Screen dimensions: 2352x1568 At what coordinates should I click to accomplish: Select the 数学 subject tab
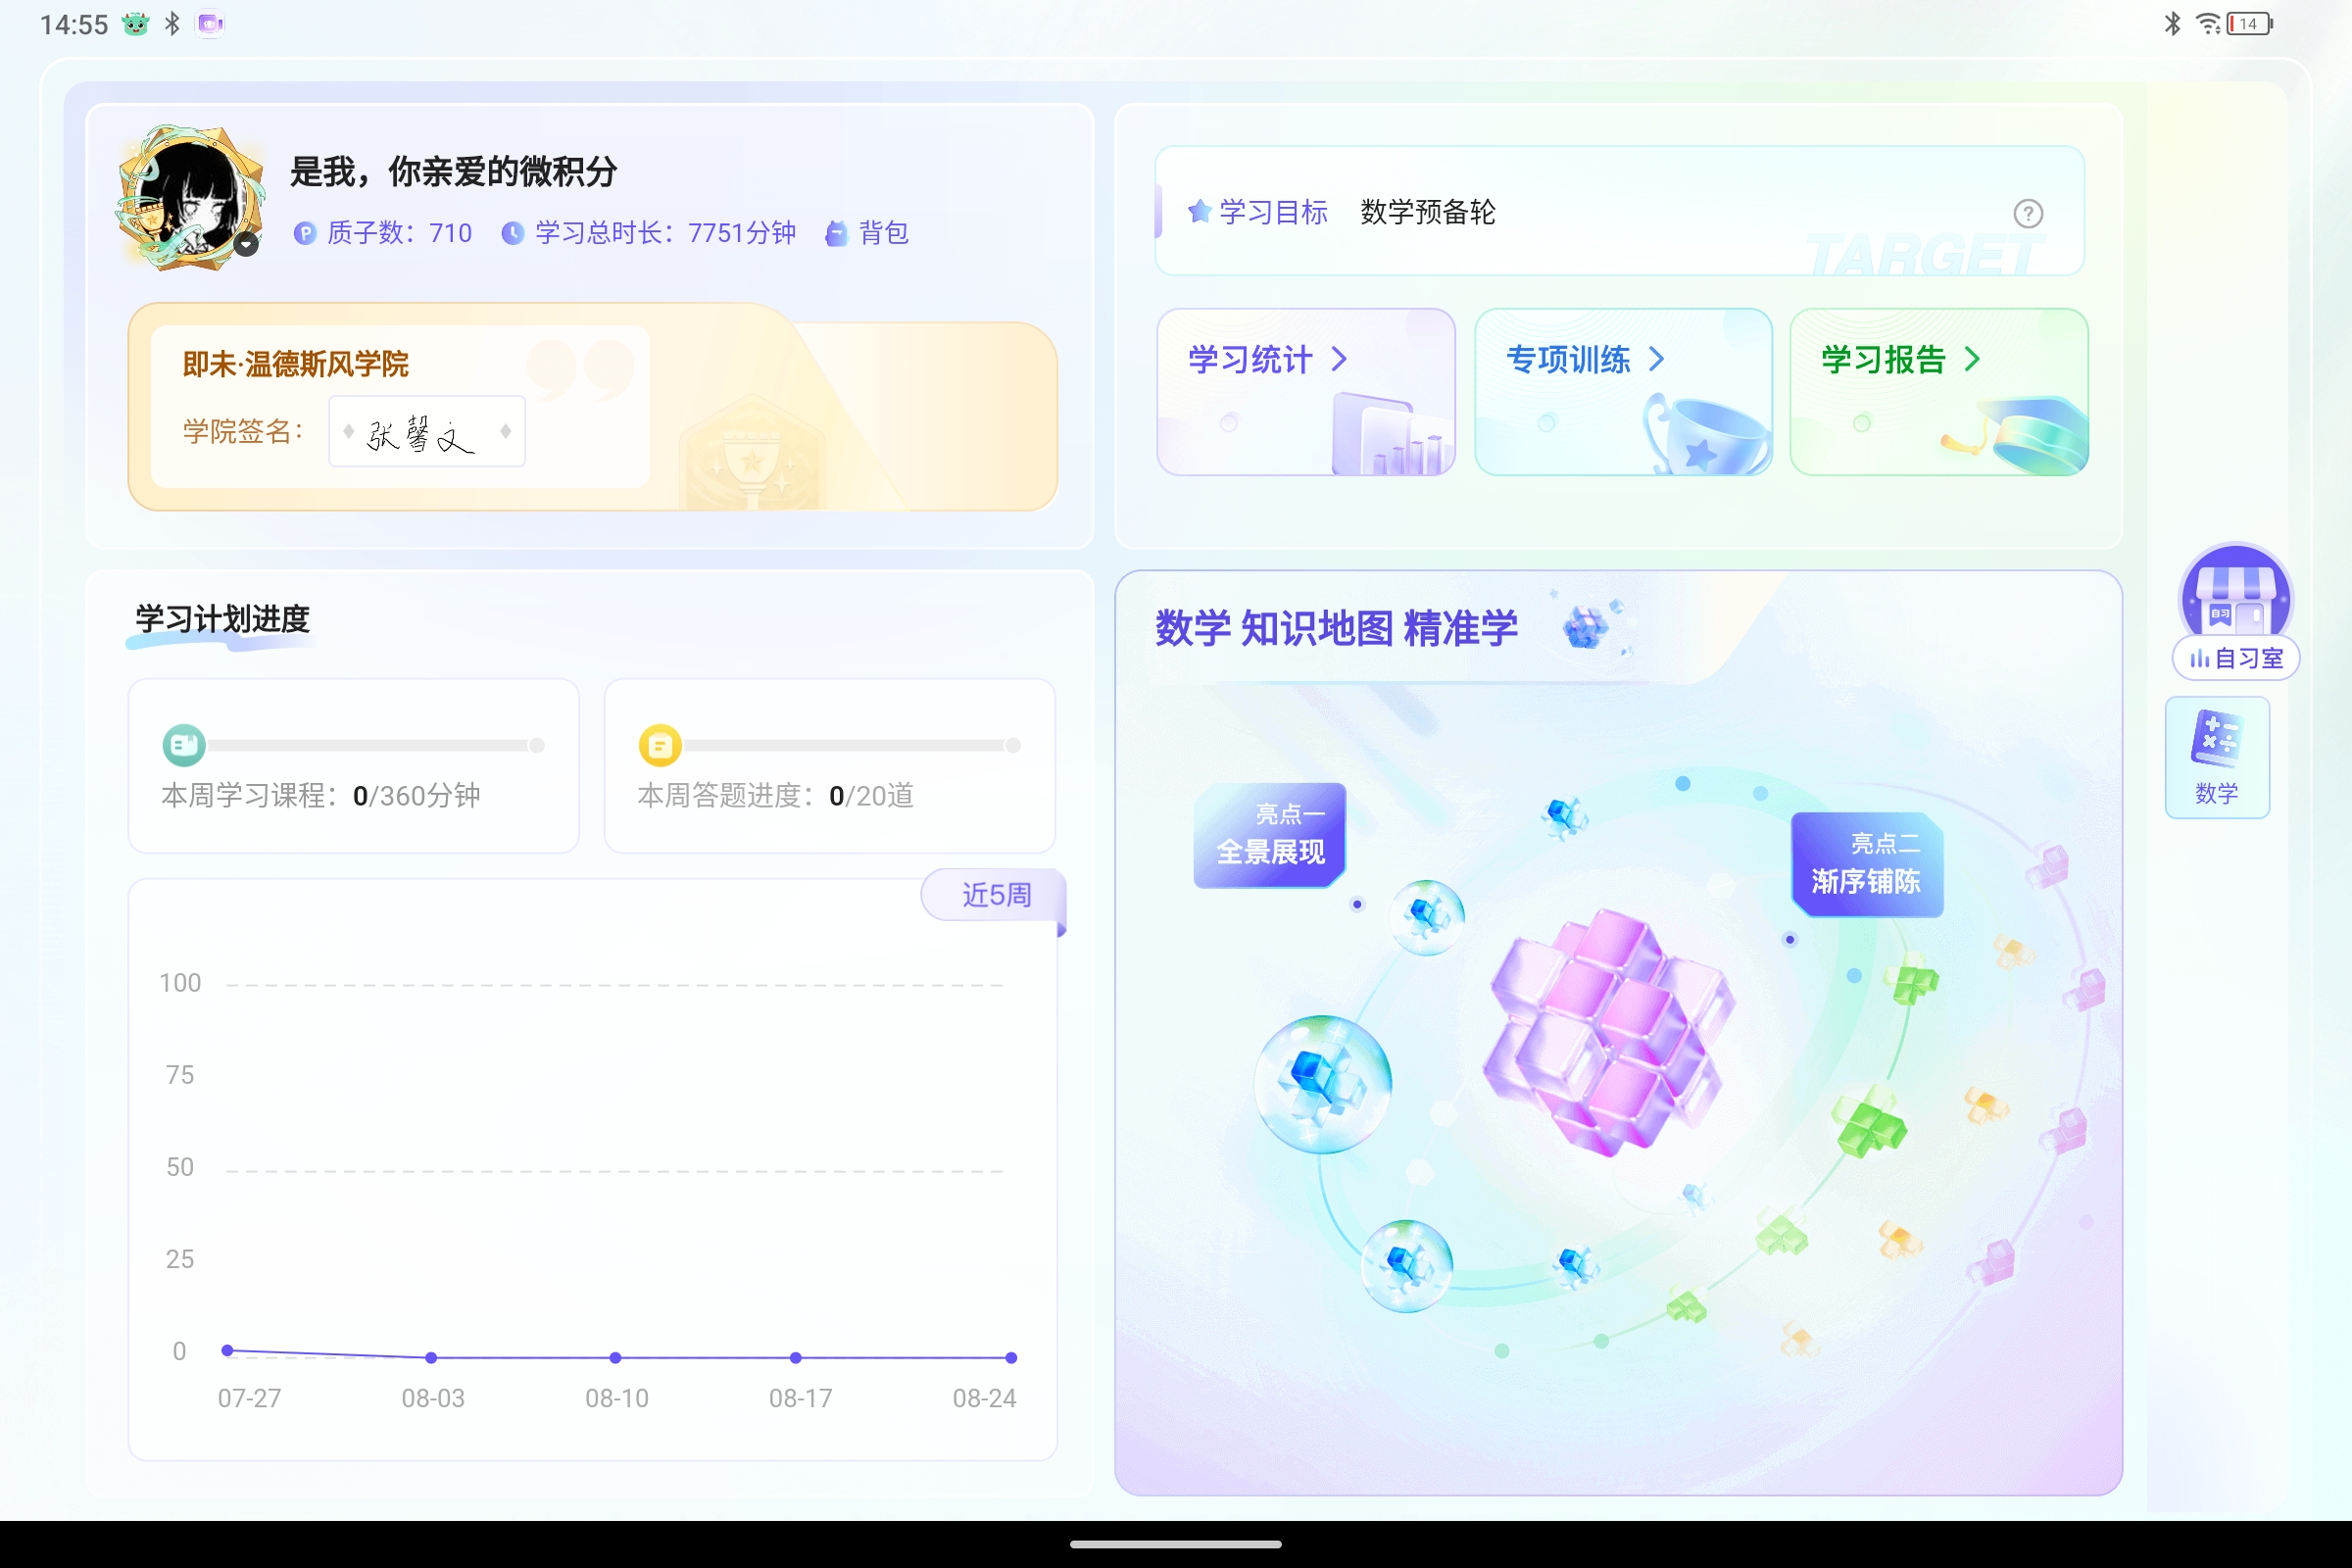pos(2217,758)
